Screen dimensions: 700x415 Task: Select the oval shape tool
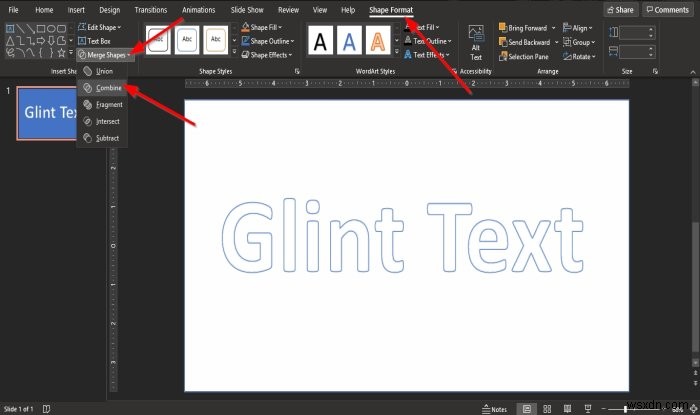pos(51,29)
